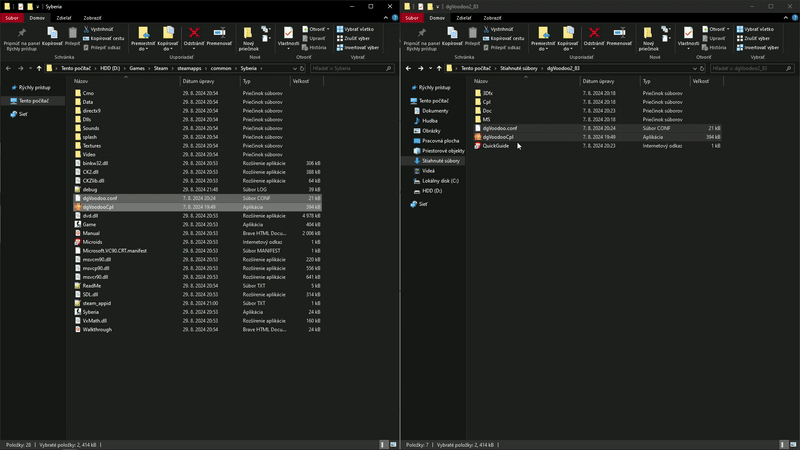Screen dimensions: 800x450
Task: Click Select all in dgVoodoo2_83 window ribbon
Action: [x=755, y=29]
